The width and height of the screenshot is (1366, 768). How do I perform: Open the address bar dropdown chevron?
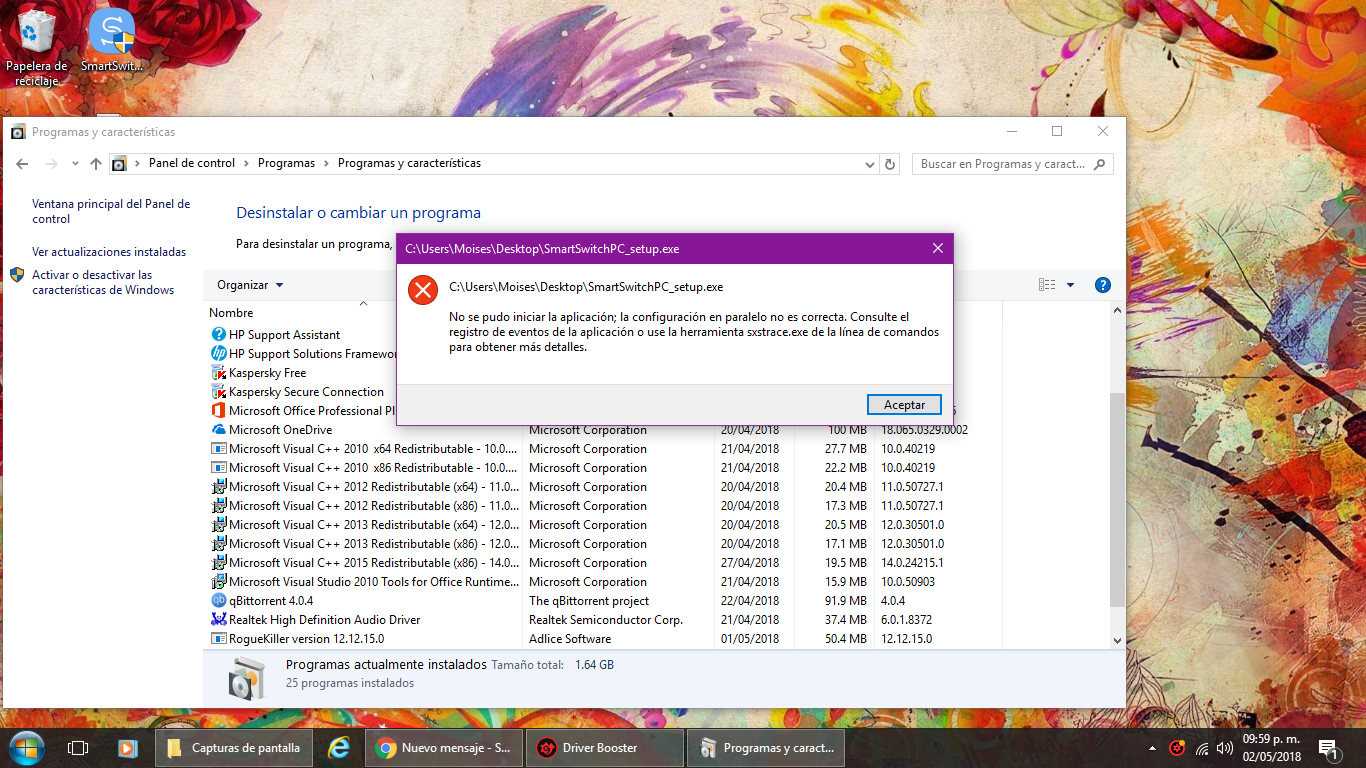coord(868,163)
